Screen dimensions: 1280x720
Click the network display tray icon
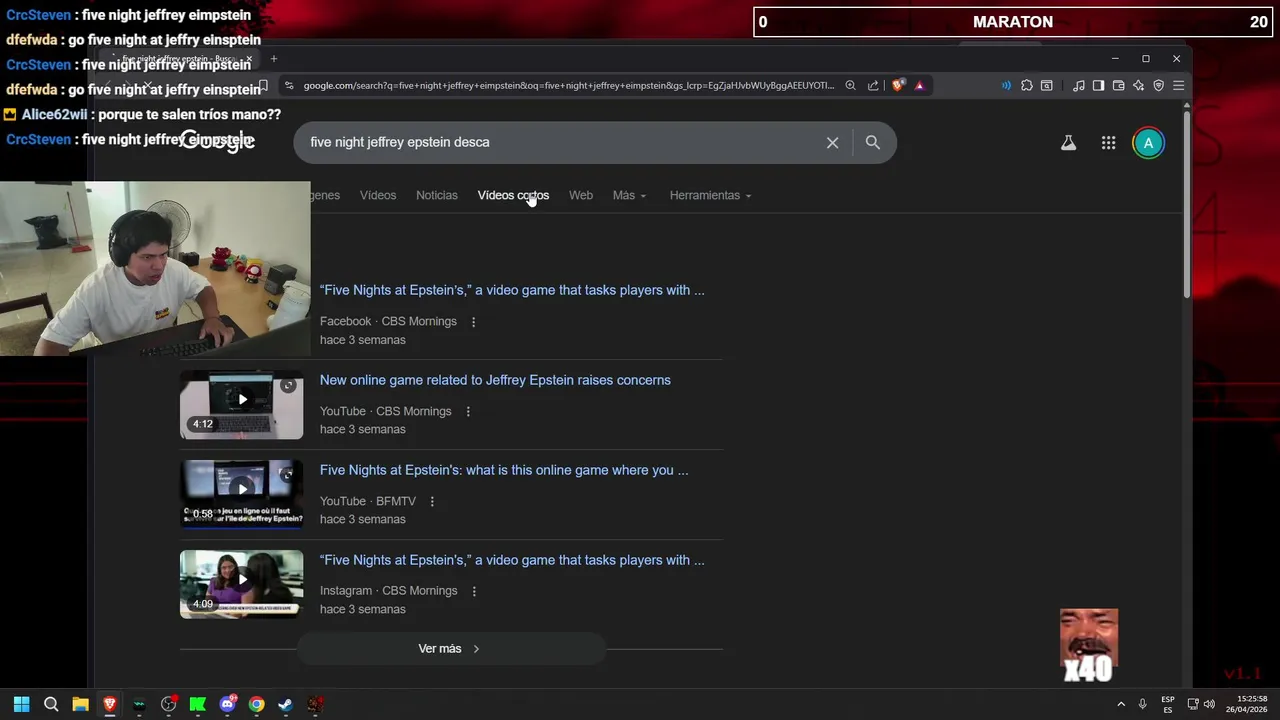click(1193, 704)
